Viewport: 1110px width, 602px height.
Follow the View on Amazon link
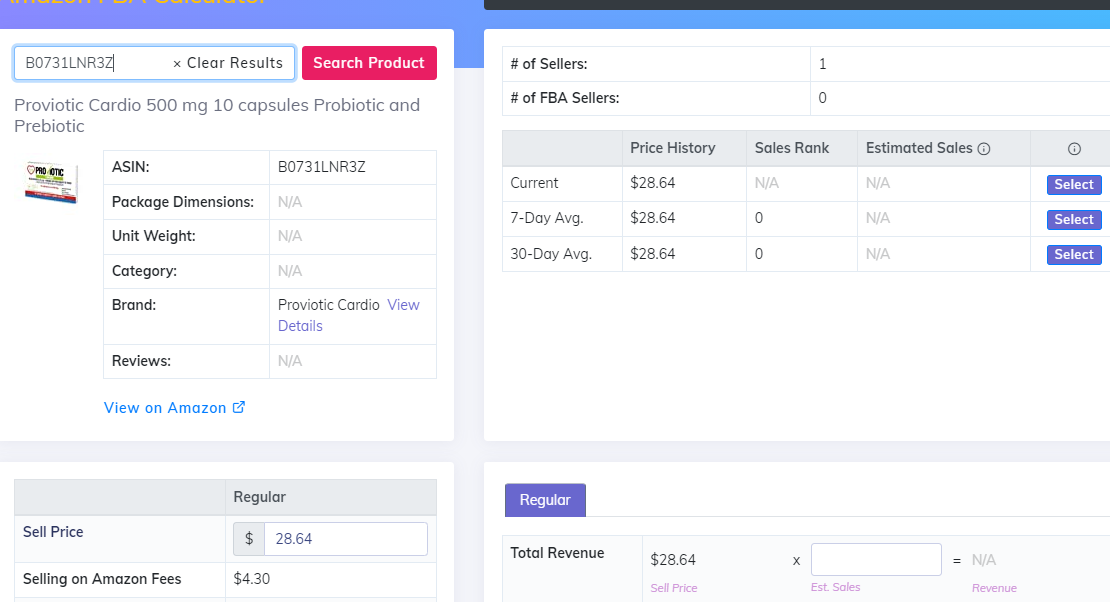pyautogui.click(x=165, y=408)
